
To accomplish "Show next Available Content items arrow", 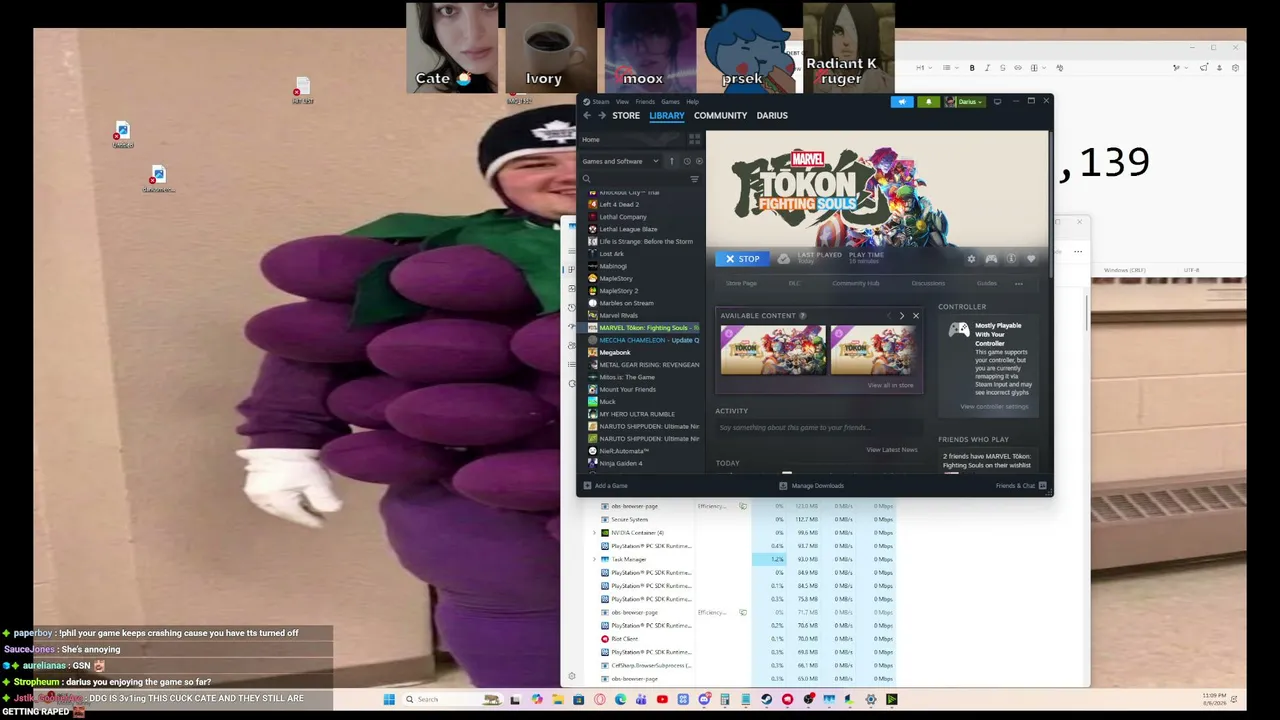I will coord(901,316).
